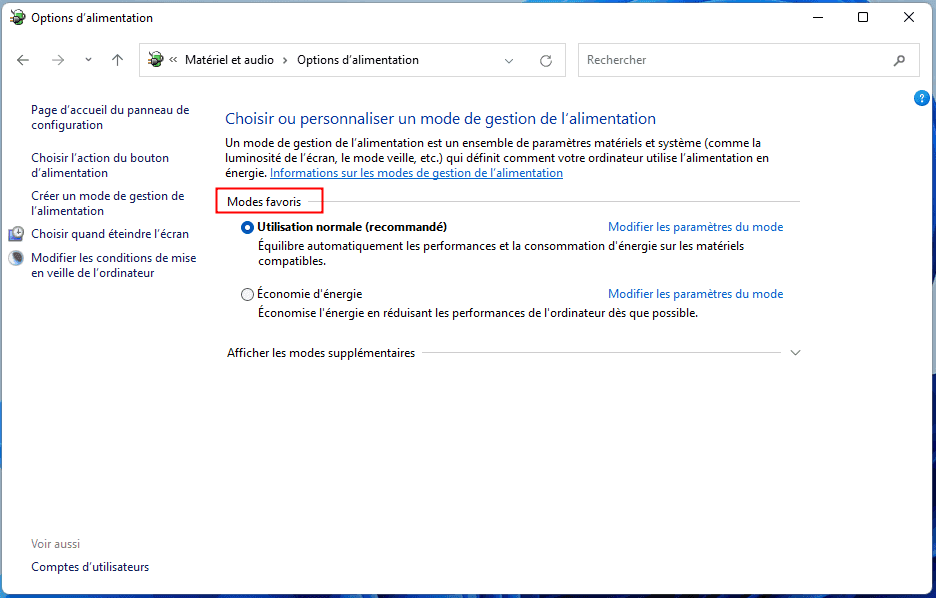Close the Options d'alimentation window
The height and width of the screenshot is (598, 936).
tap(909, 17)
